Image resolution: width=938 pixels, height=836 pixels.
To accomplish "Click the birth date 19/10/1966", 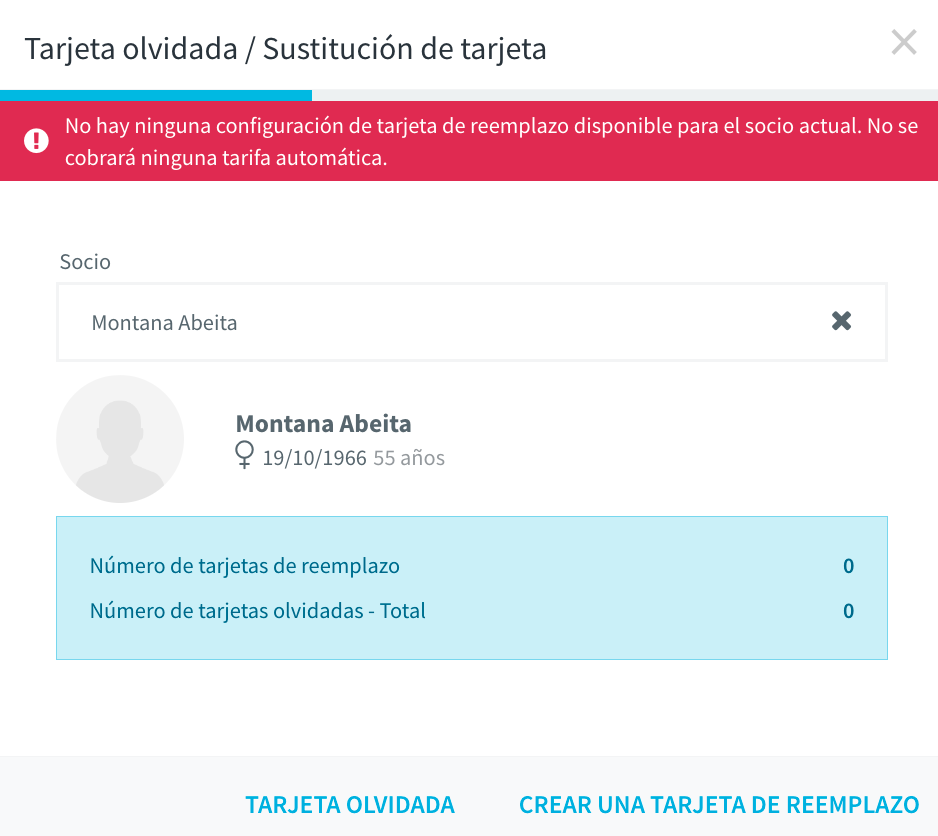I will [x=315, y=458].
